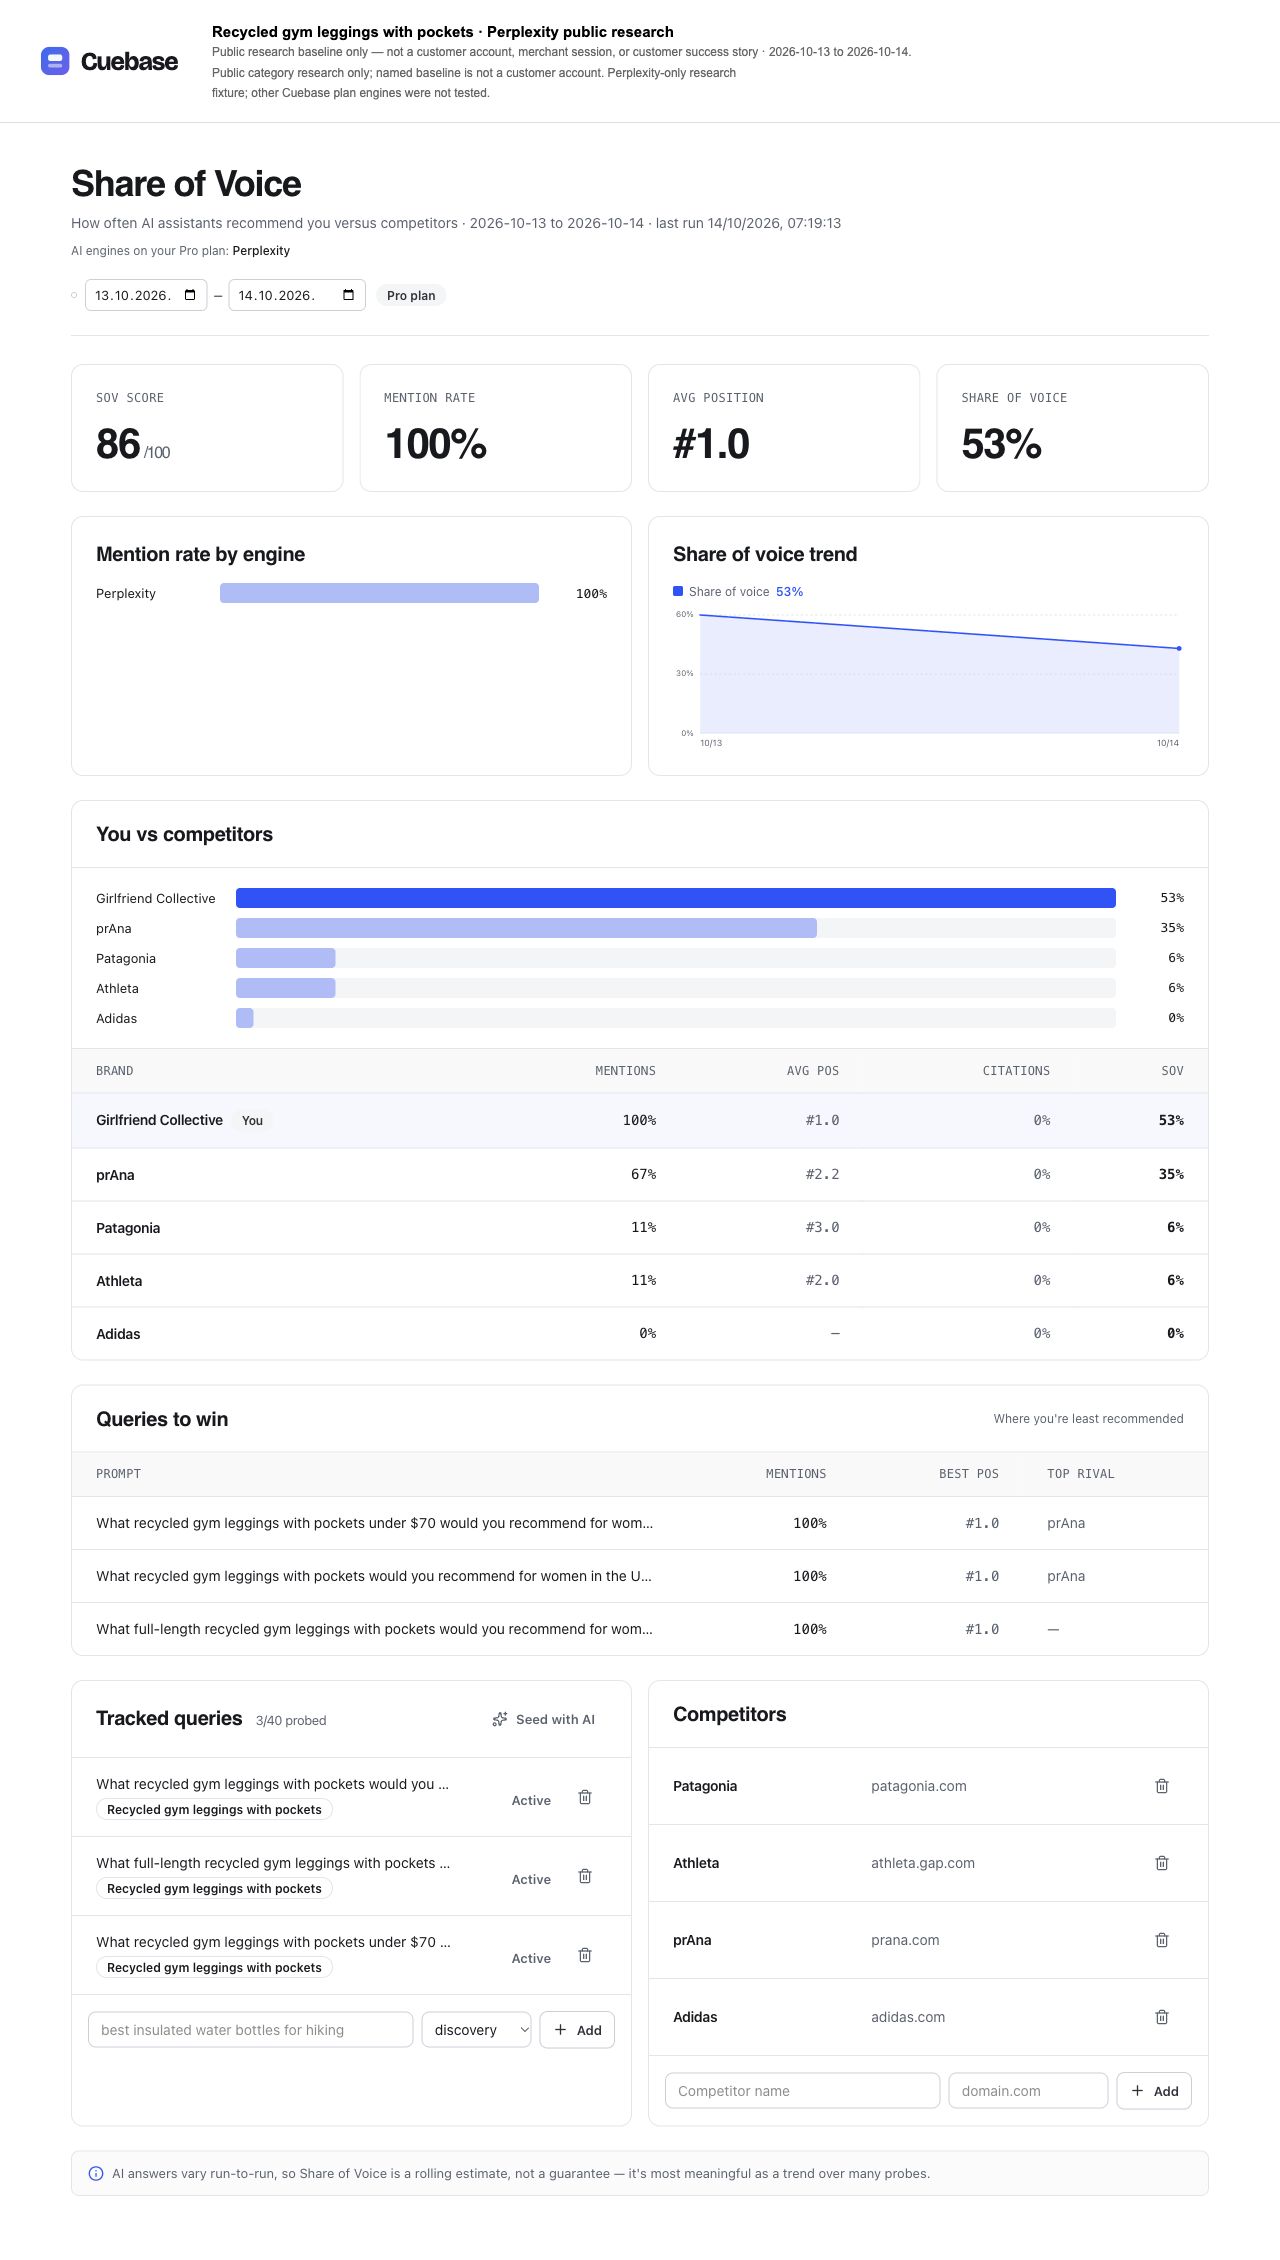Click the #1.0 average position metric
1280x2260 pixels.
(x=711, y=444)
